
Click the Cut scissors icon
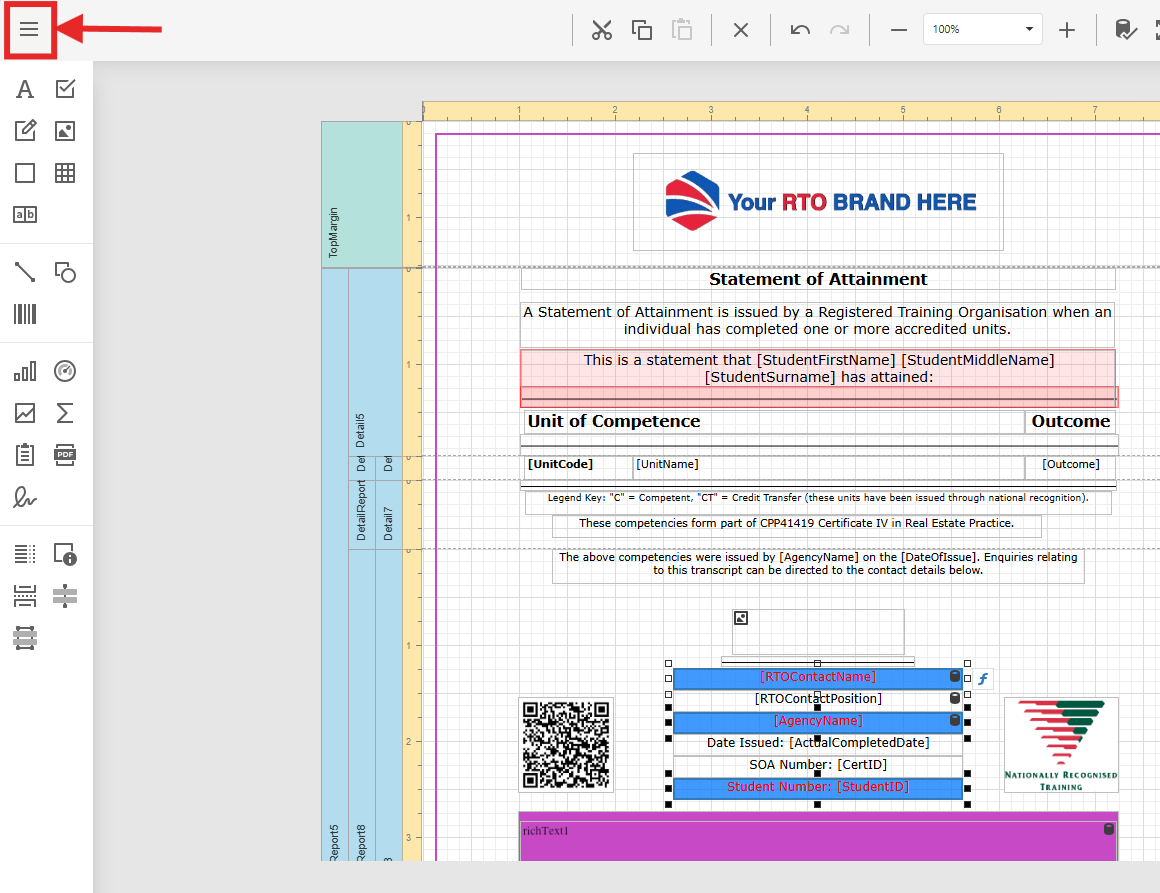click(601, 30)
